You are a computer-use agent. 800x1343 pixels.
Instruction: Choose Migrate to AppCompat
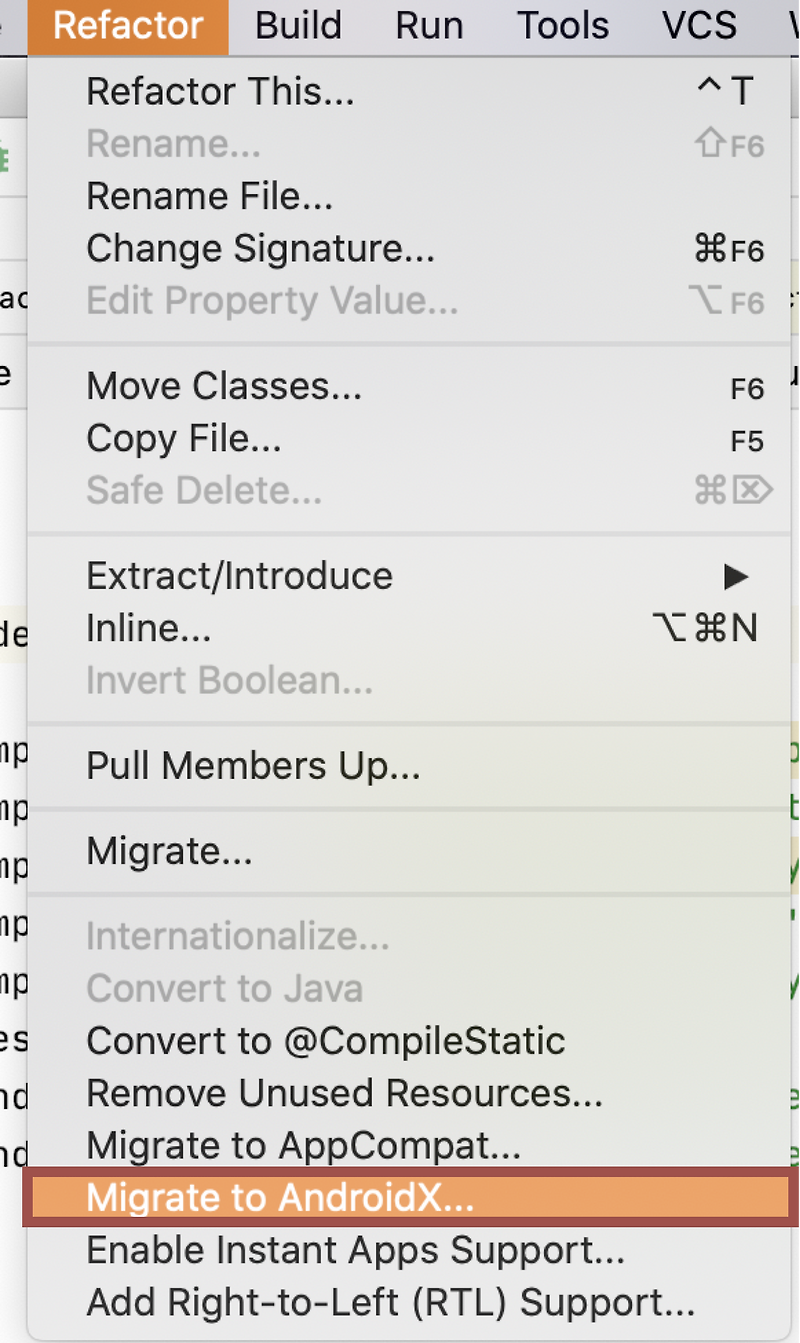(303, 1145)
